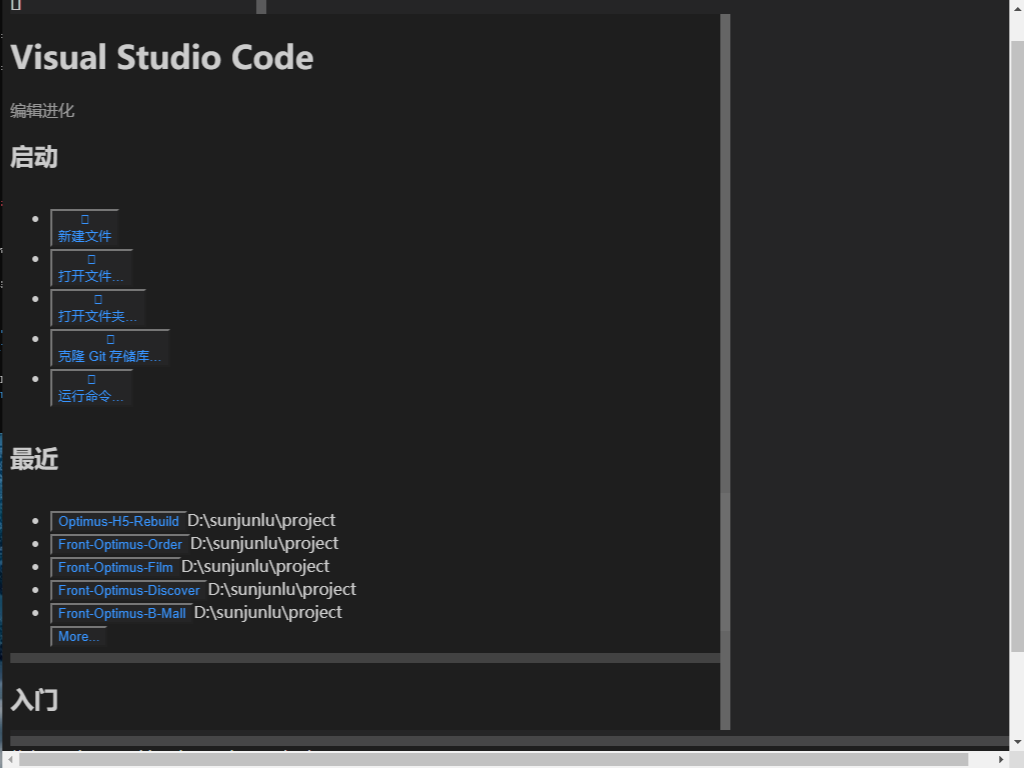The image size is (1024, 768).
Task: Click the Visual Studio Code heading
Action: (162, 57)
